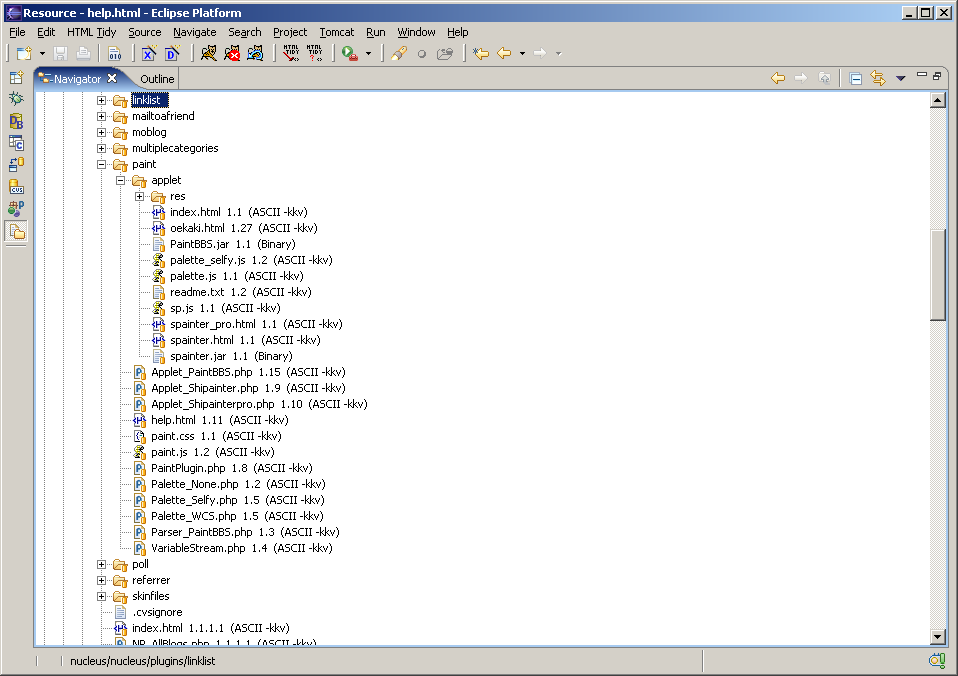Open the Navigate menu

point(194,32)
